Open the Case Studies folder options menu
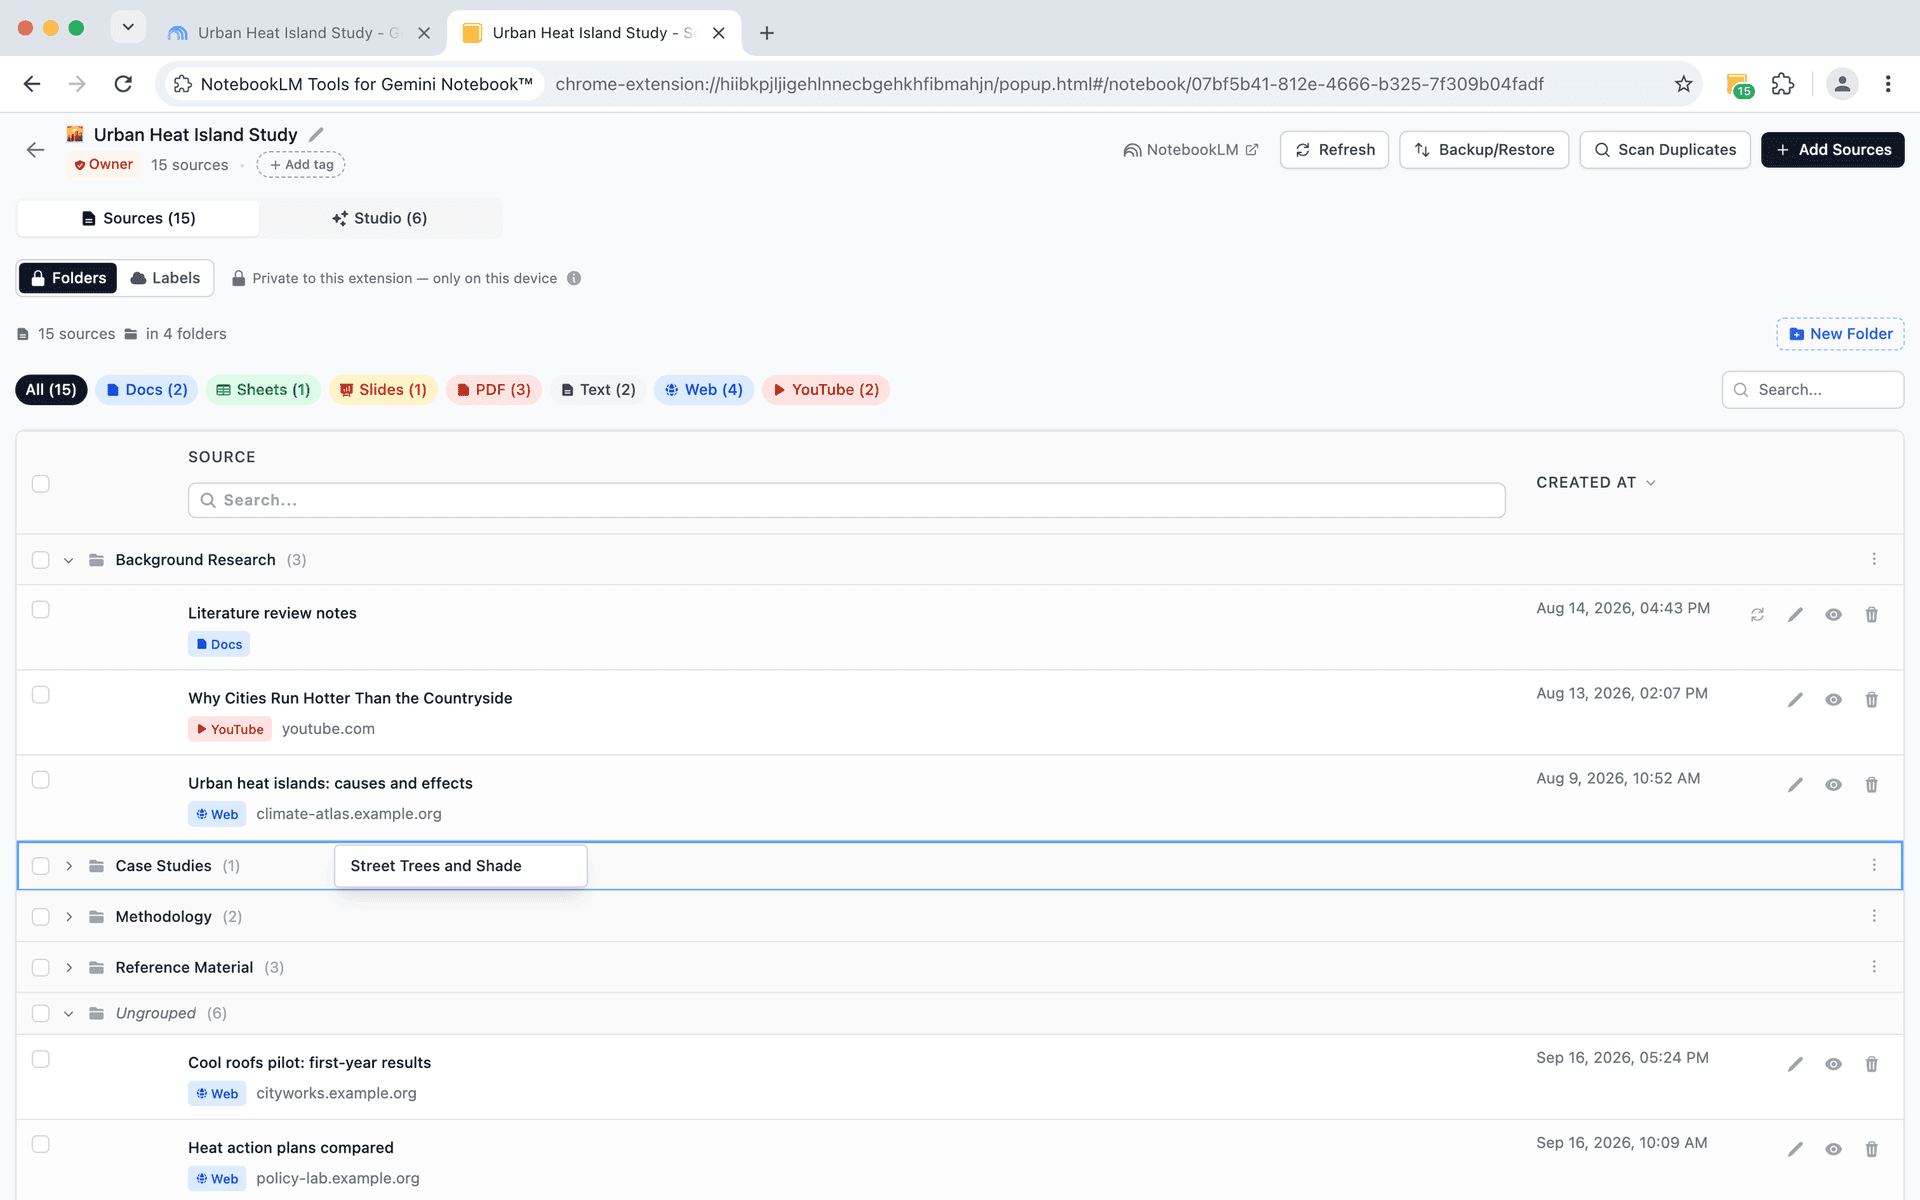The width and height of the screenshot is (1920, 1200). click(1874, 865)
